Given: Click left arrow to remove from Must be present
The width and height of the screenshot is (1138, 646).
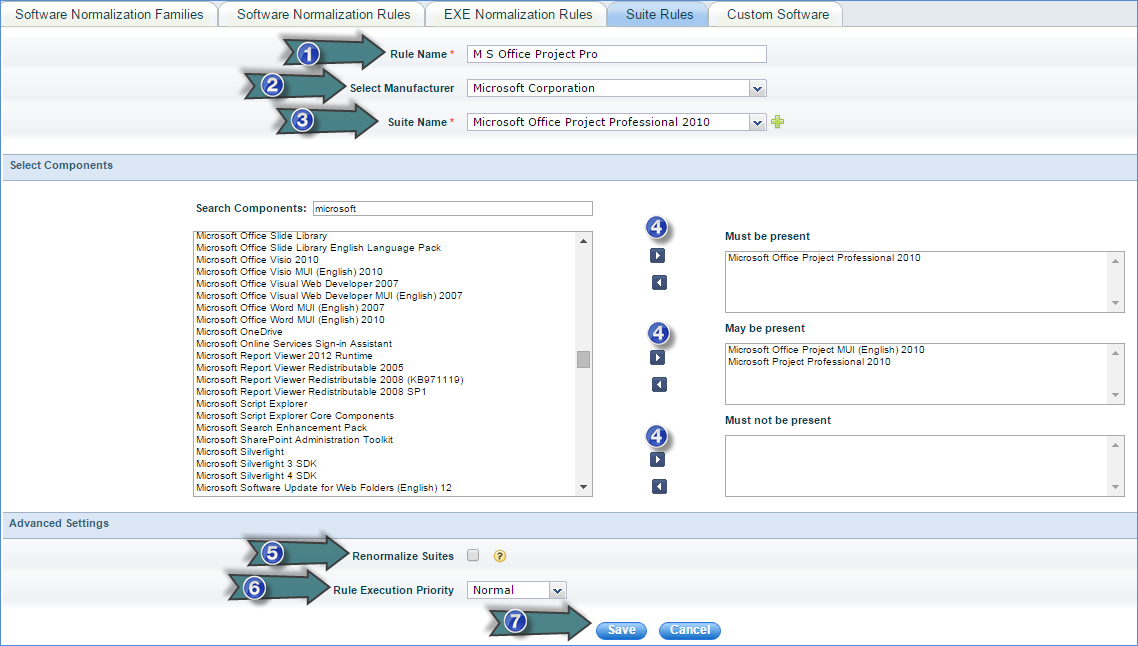Looking at the screenshot, I should [x=658, y=283].
